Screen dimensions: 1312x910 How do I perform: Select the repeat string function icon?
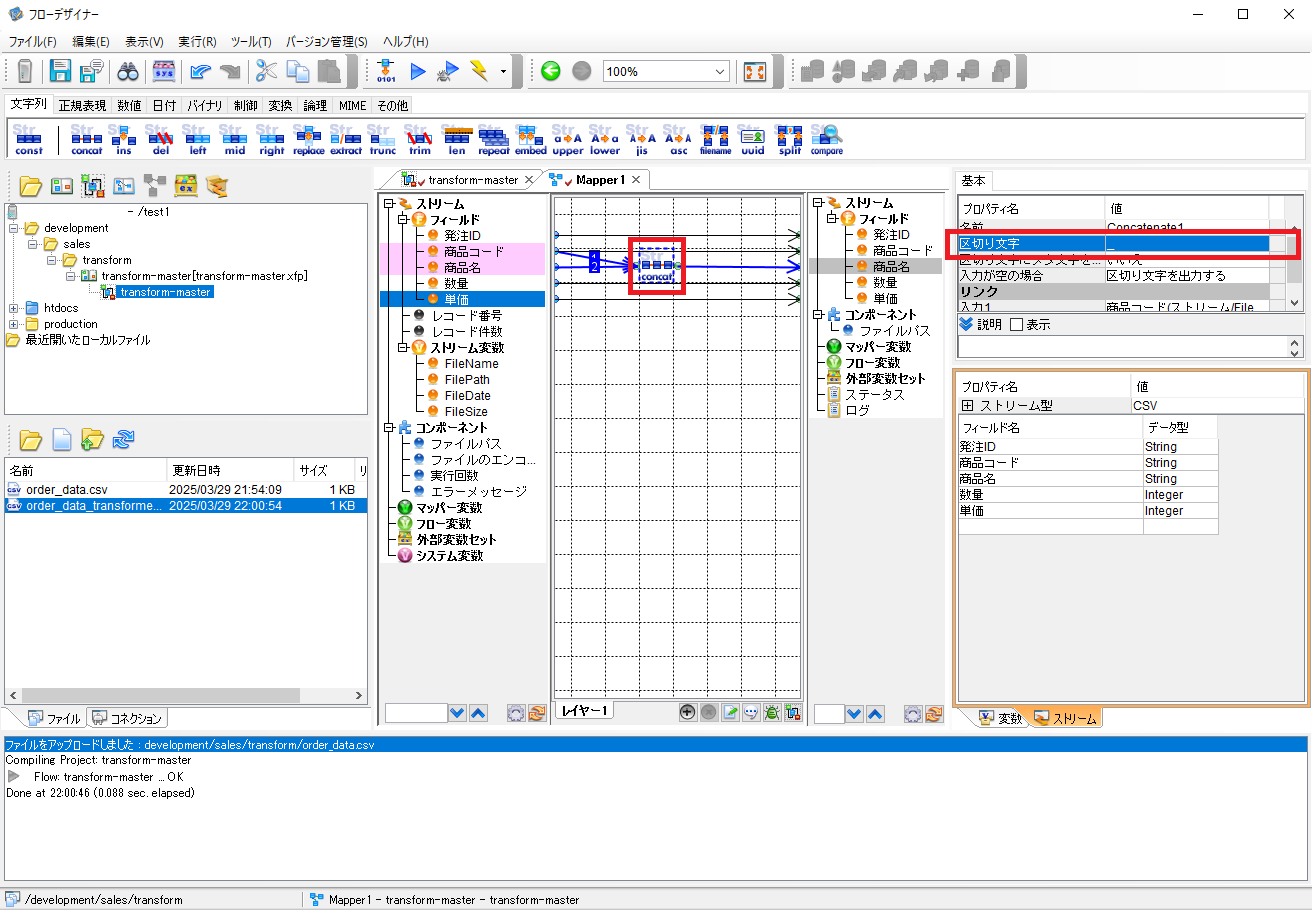[493, 139]
